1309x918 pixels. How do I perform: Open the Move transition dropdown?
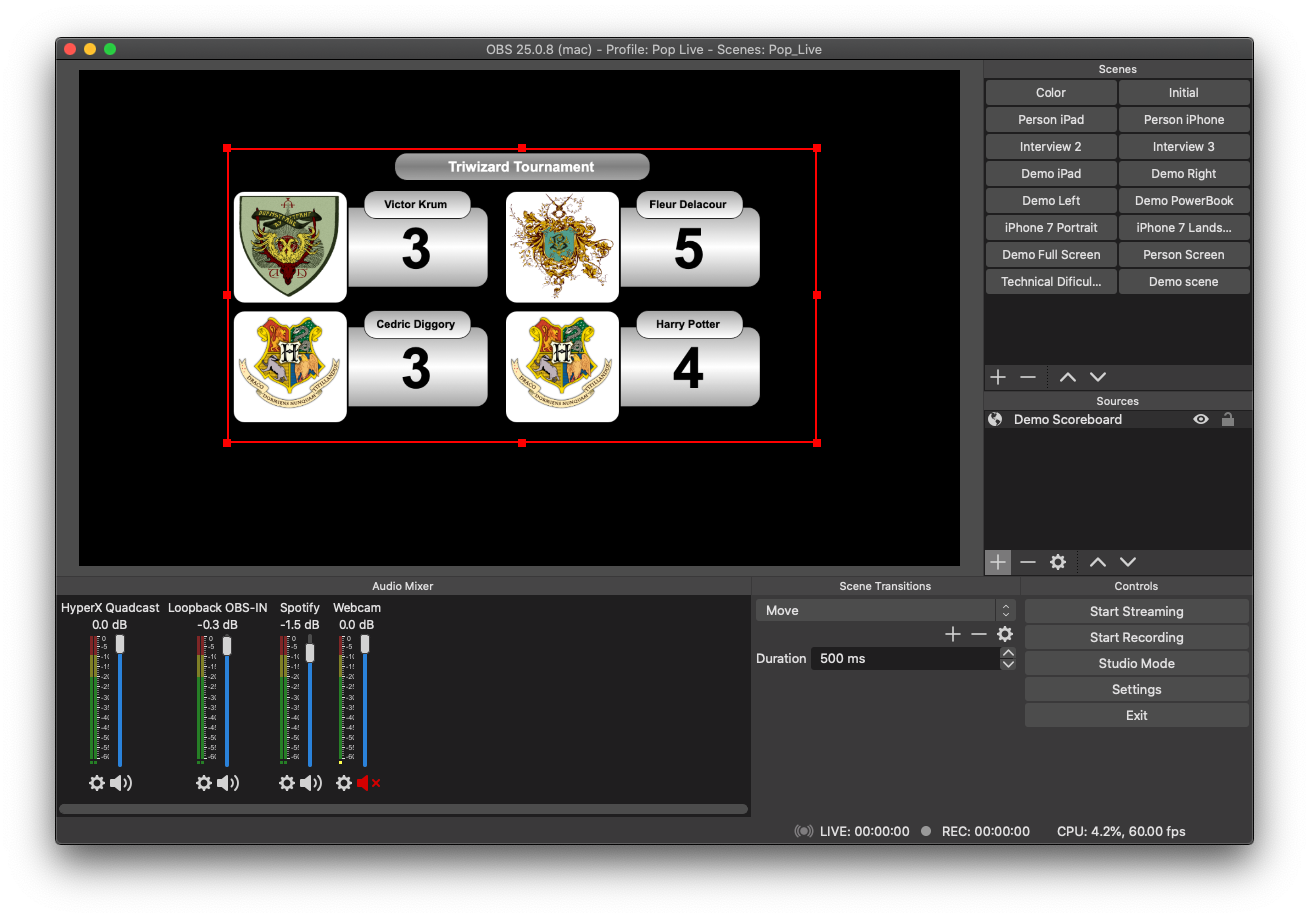tap(886, 610)
